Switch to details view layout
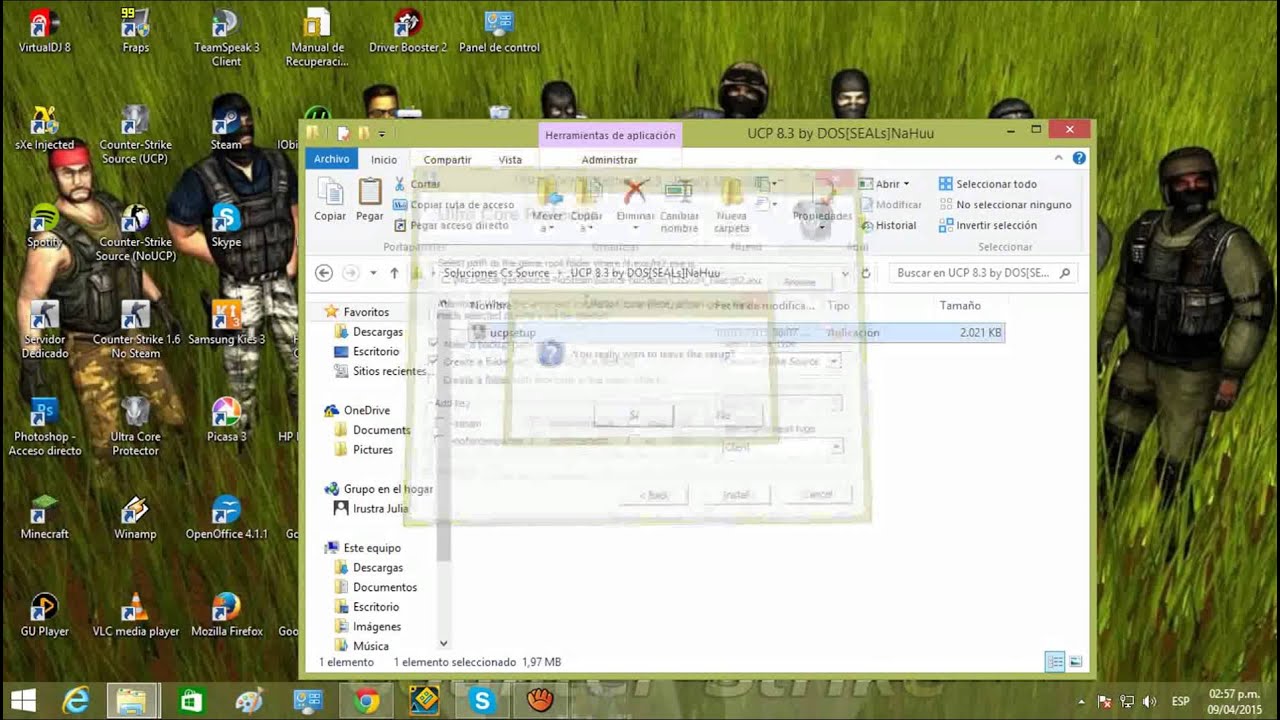 (1054, 661)
